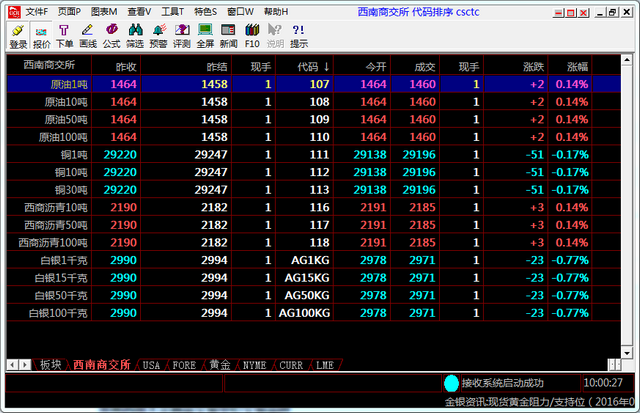This screenshot has height=413, width=640.
Task: Switch to the 黄金 tab
Action: (x=219, y=365)
